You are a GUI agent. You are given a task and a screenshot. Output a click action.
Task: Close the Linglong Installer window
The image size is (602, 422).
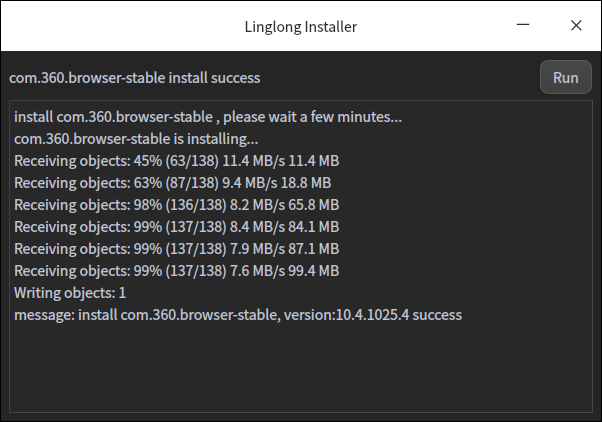(x=575, y=26)
